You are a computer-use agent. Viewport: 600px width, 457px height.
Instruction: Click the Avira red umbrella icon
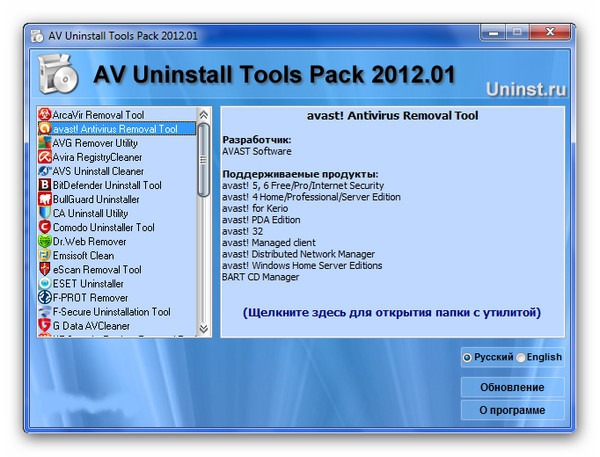45,157
